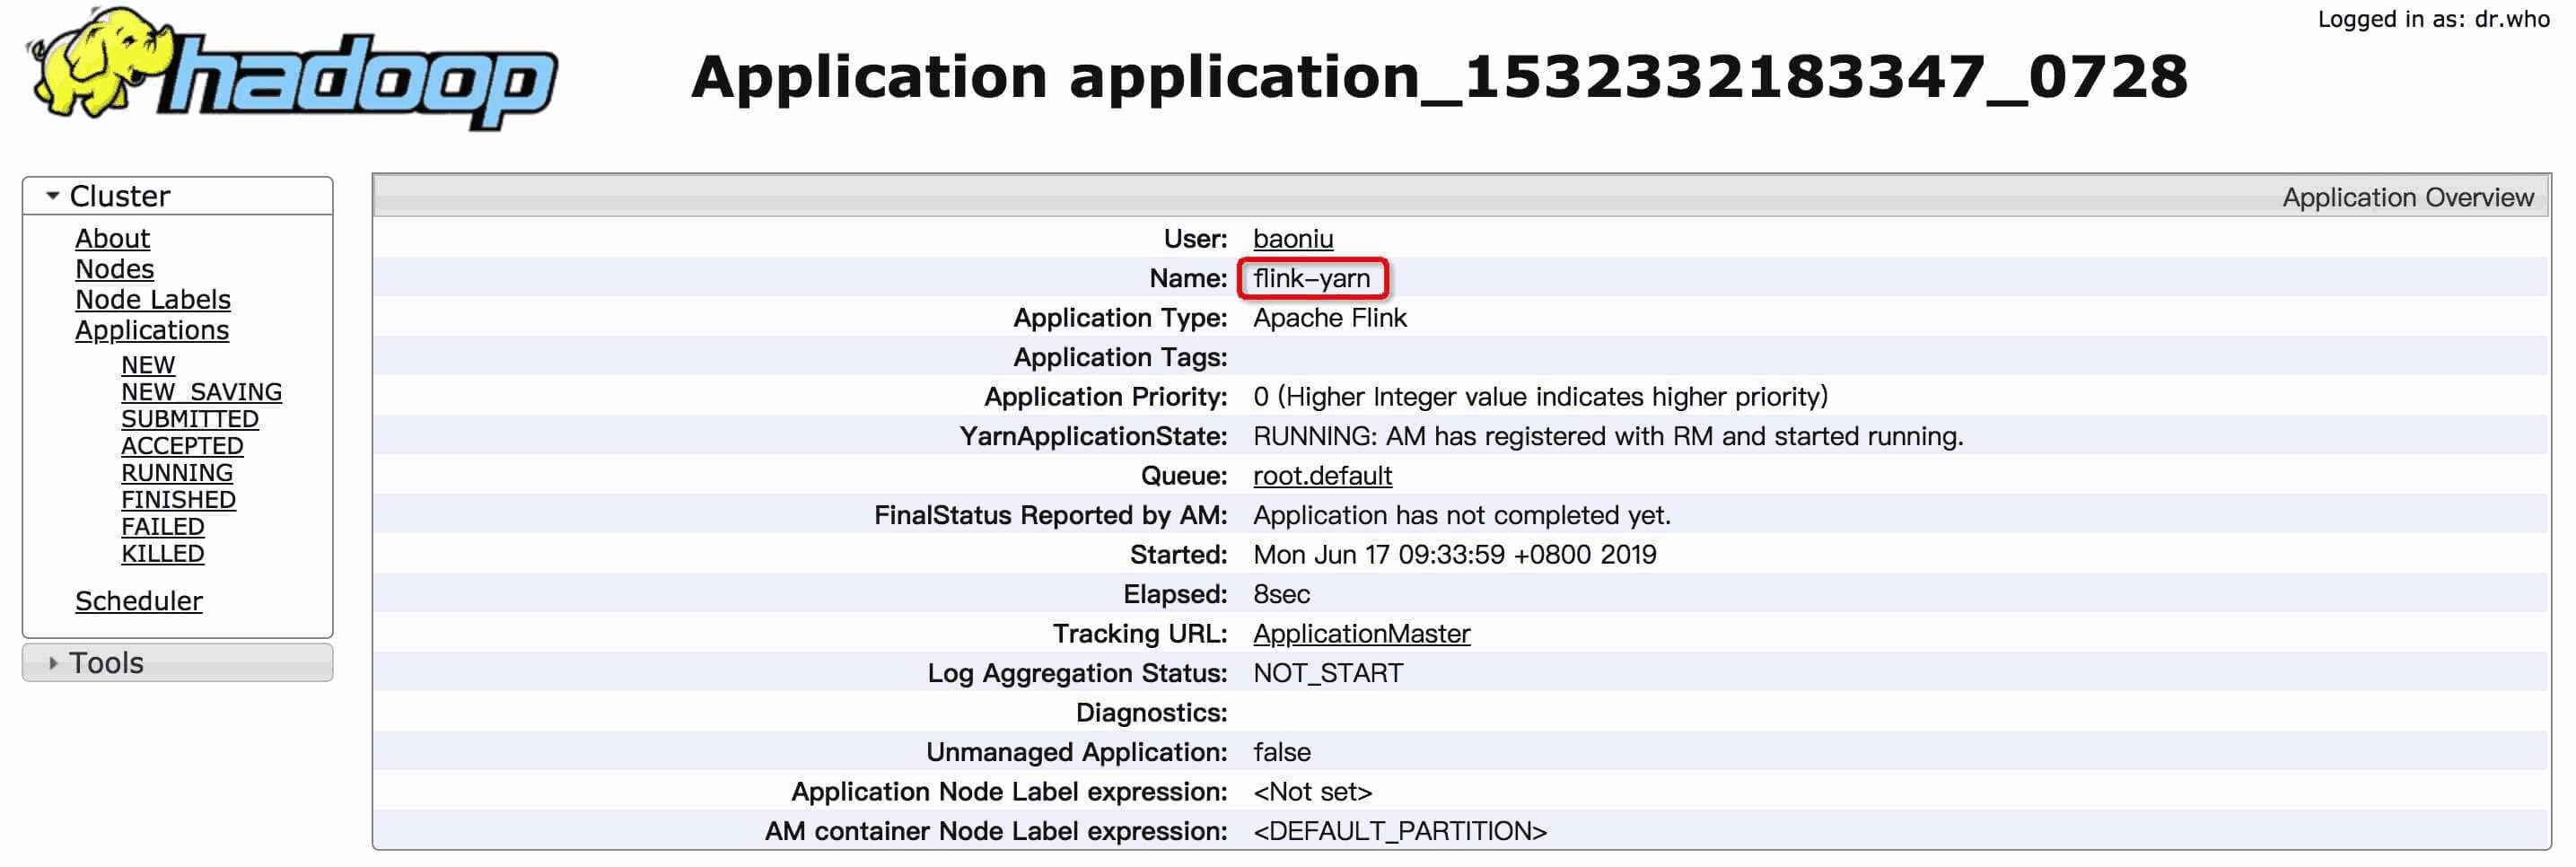Click the Unmanaged Application value false

click(1281, 752)
